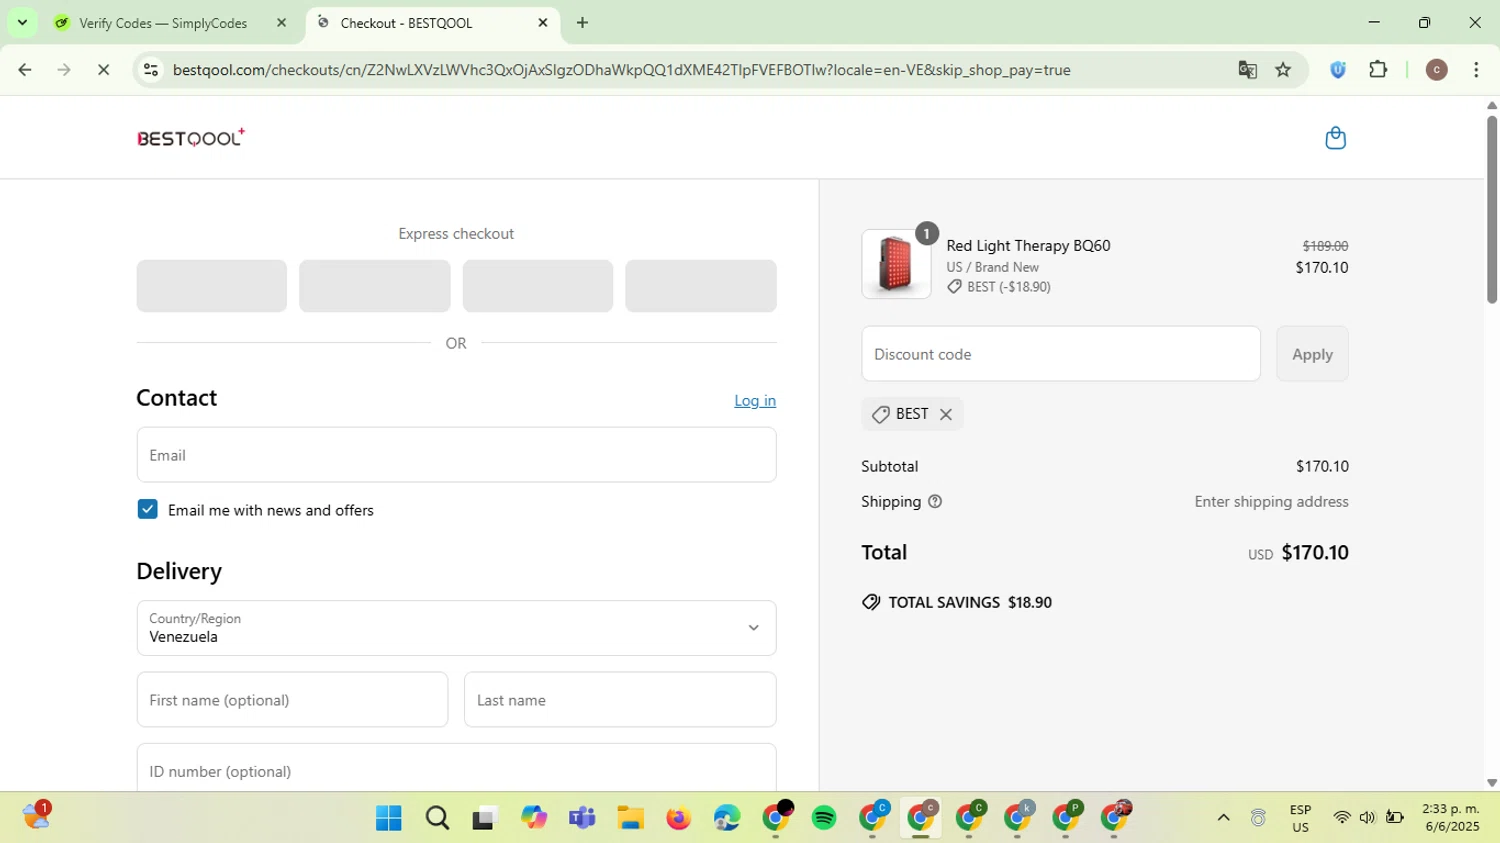Viewport: 1500px width, 843px height.
Task: Click the Google Translate page icon
Action: 1247,70
